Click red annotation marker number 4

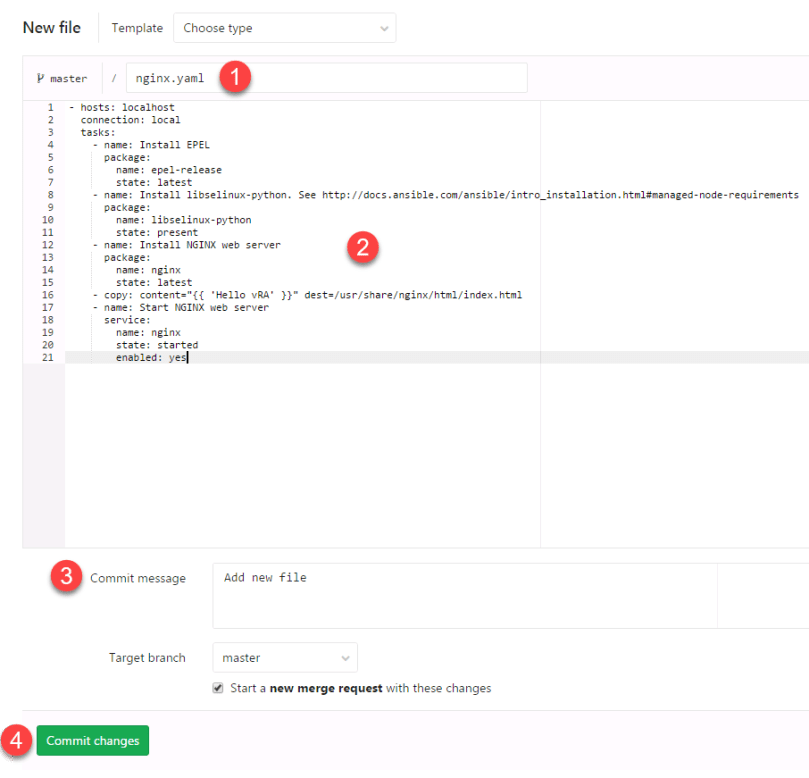coord(14,741)
